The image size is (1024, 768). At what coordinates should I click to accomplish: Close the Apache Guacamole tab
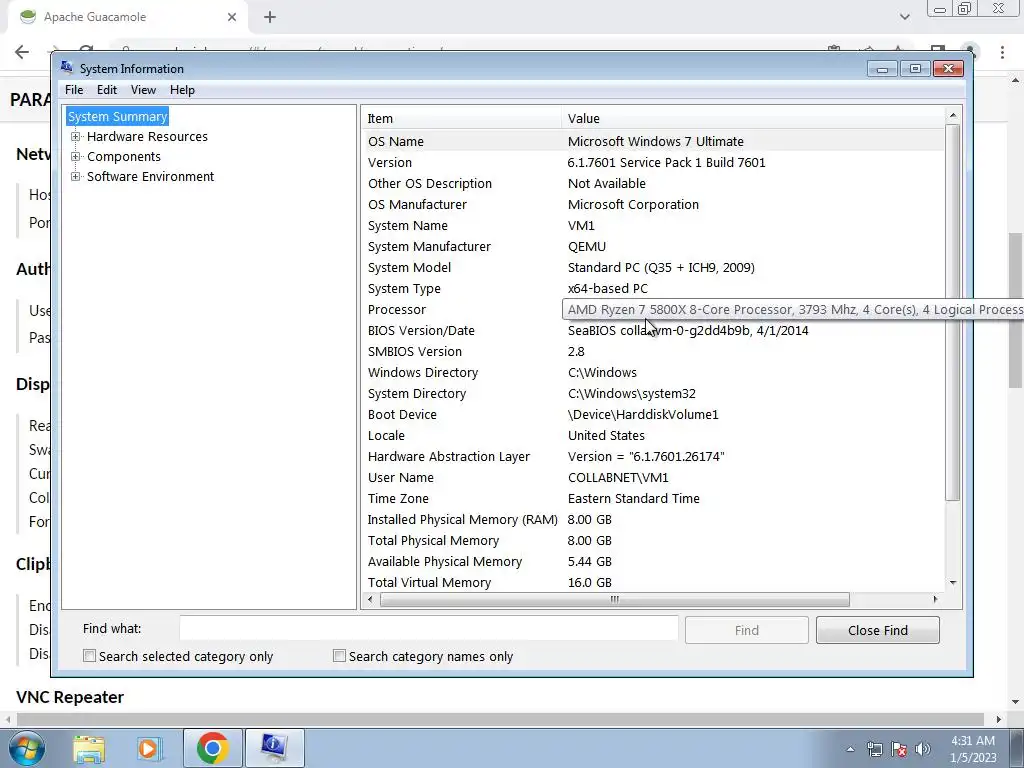coord(232,17)
